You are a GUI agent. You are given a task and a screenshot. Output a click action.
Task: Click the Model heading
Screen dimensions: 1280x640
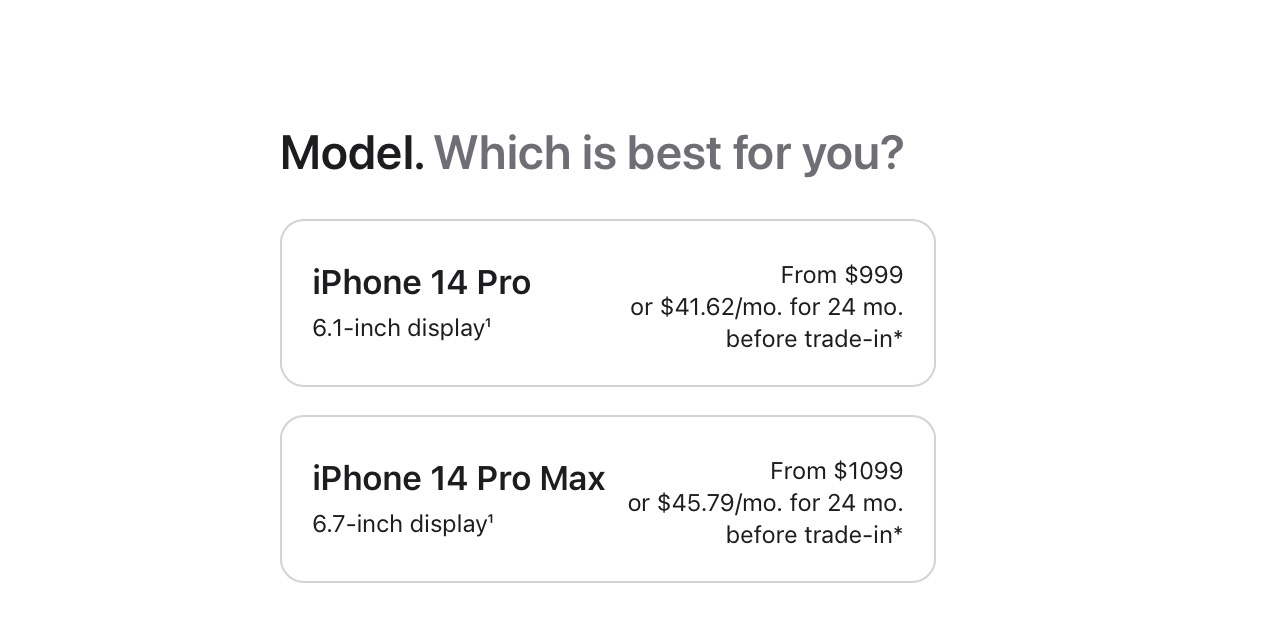click(350, 152)
